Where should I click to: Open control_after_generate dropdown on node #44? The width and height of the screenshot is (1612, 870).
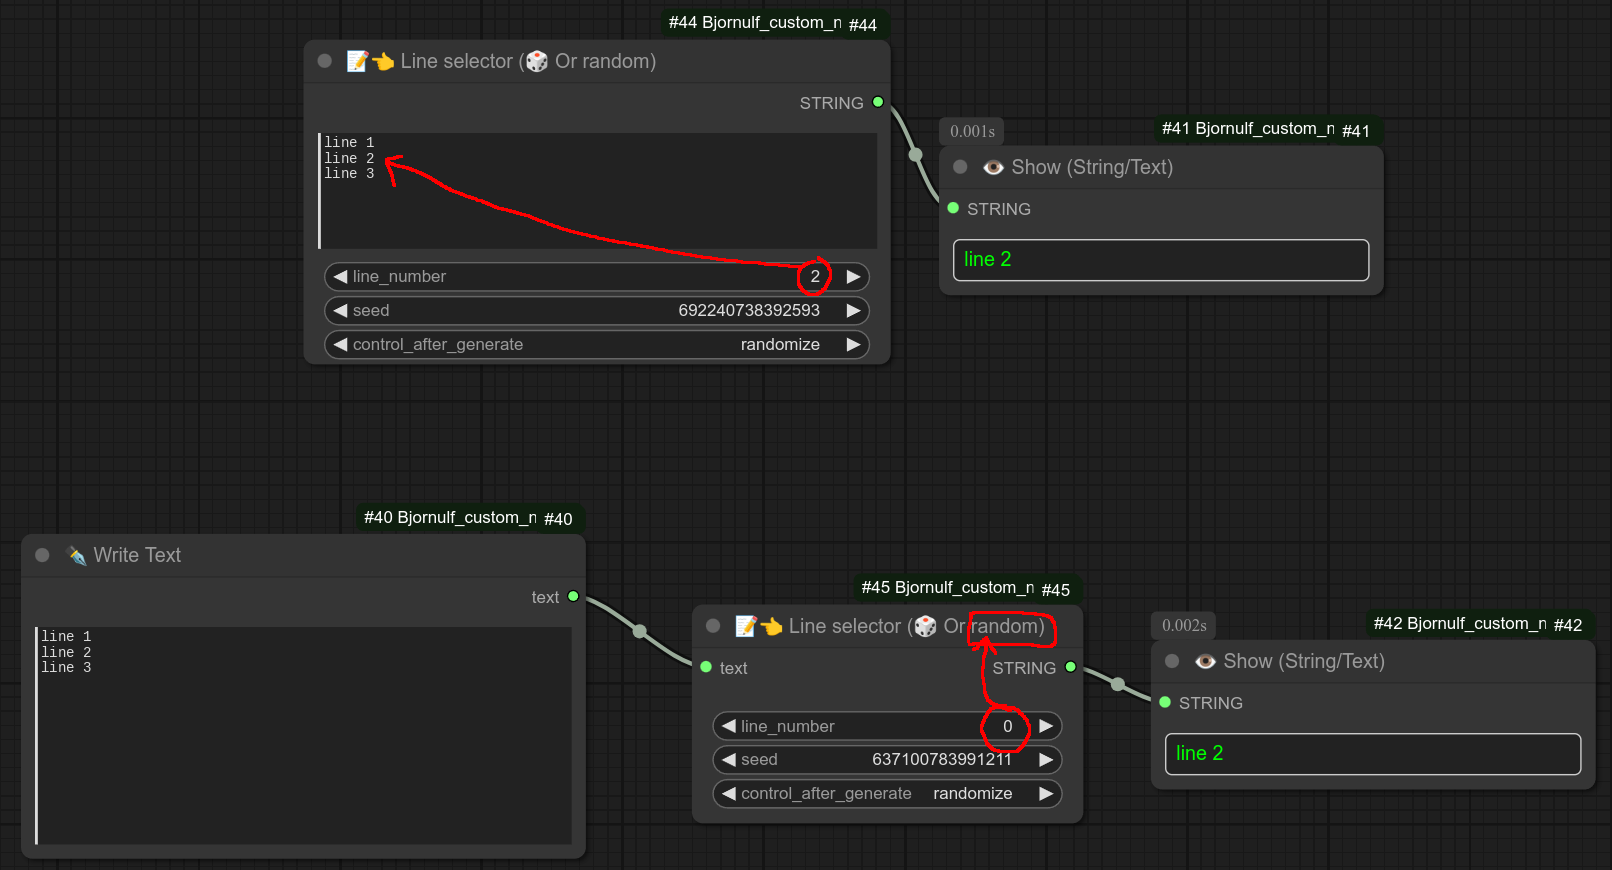597,344
